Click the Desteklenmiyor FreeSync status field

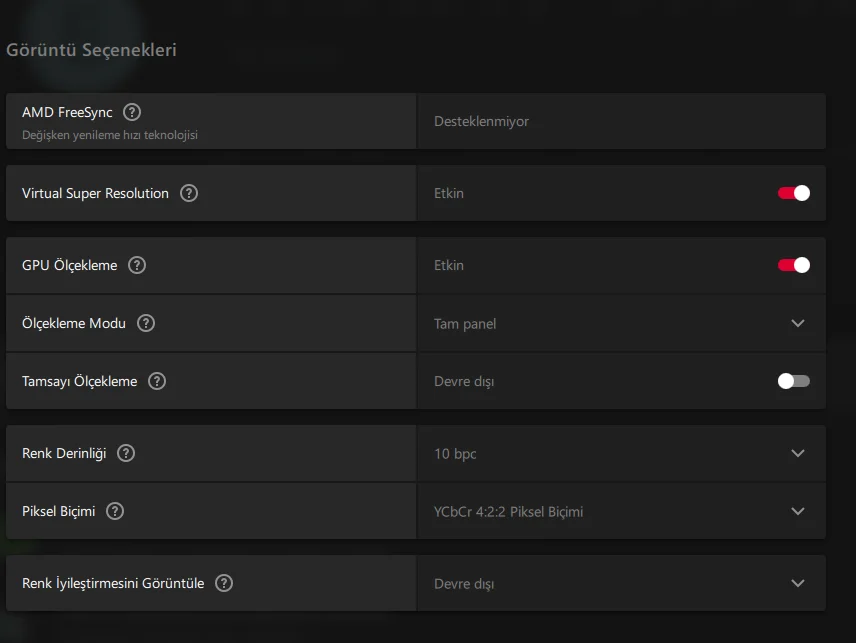(482, 121)
